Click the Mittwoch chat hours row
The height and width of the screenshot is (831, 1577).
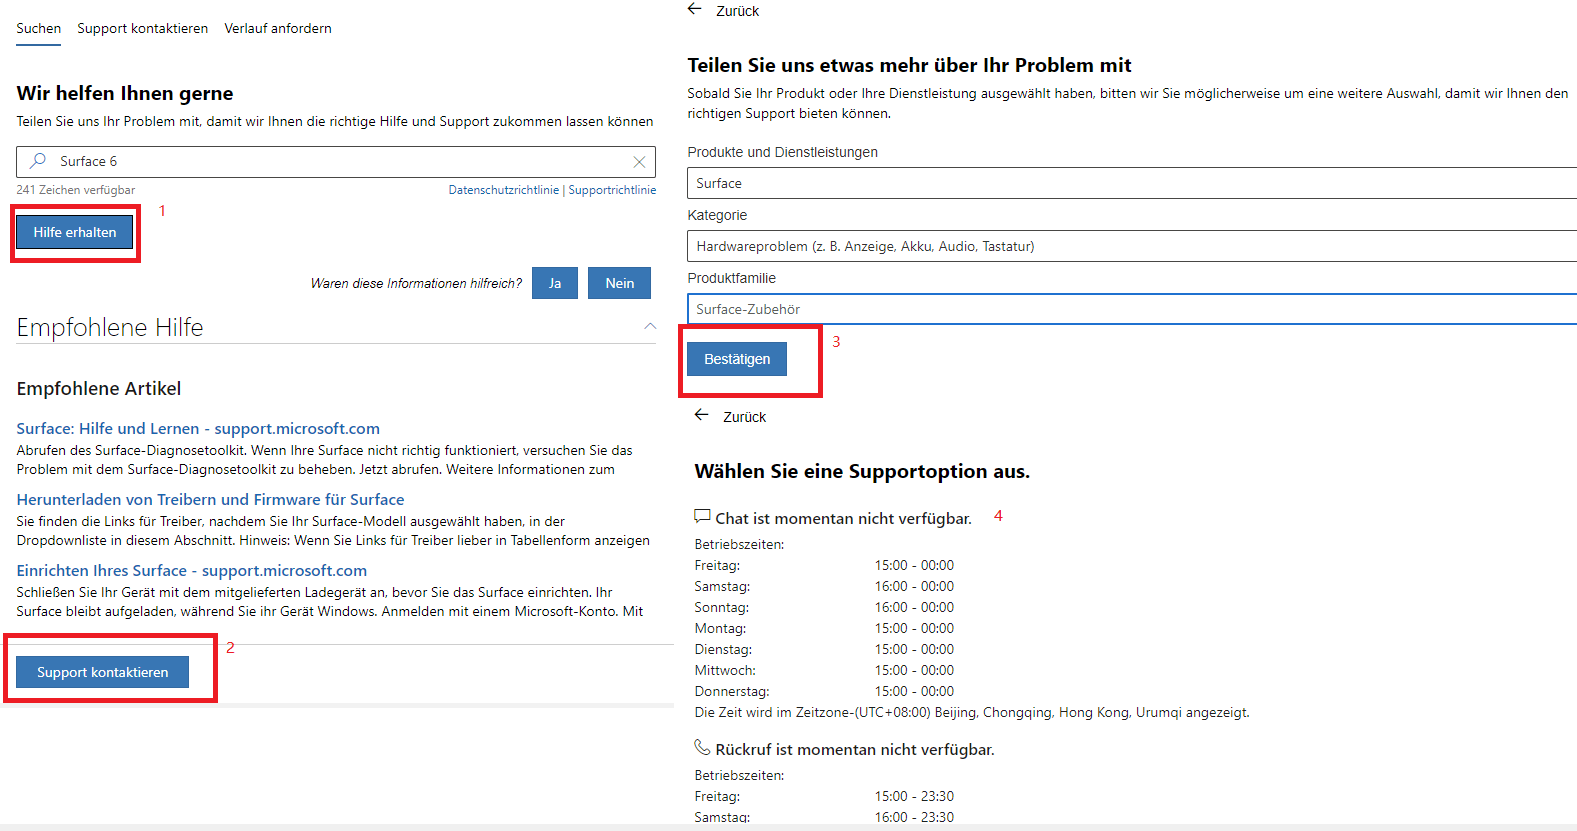(825, 670)
